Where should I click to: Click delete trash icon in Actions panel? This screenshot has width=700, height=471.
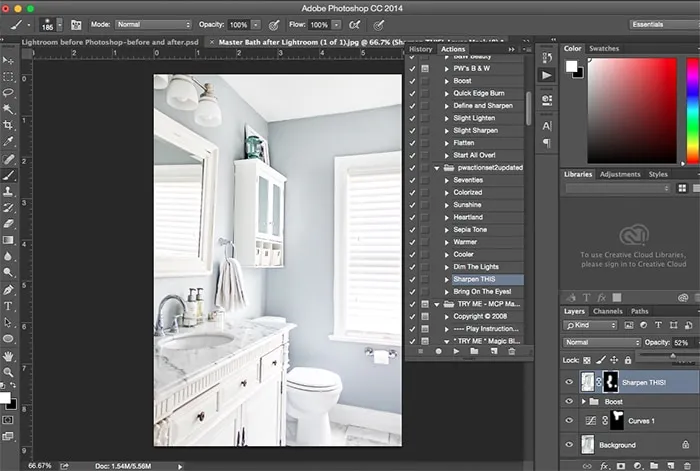[x=512, y=351]
